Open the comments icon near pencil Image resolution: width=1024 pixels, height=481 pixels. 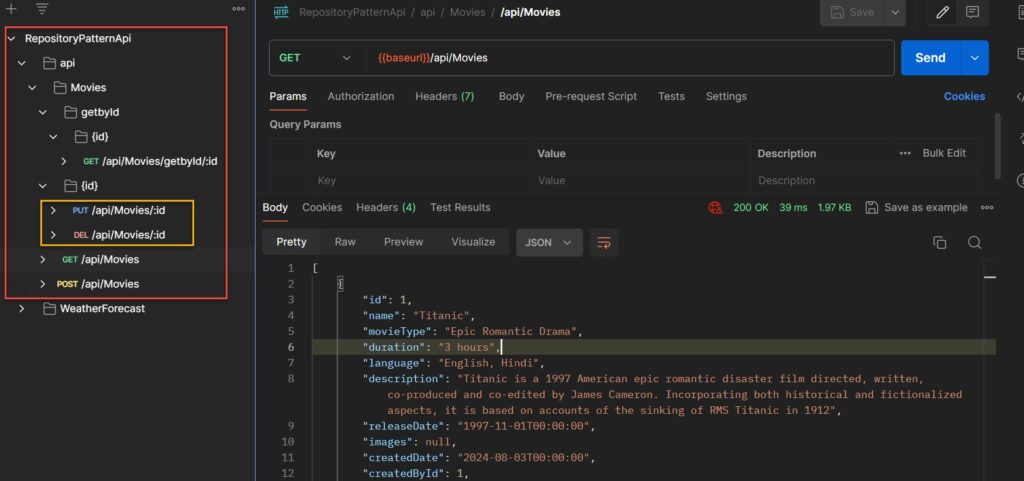point(972,12)
